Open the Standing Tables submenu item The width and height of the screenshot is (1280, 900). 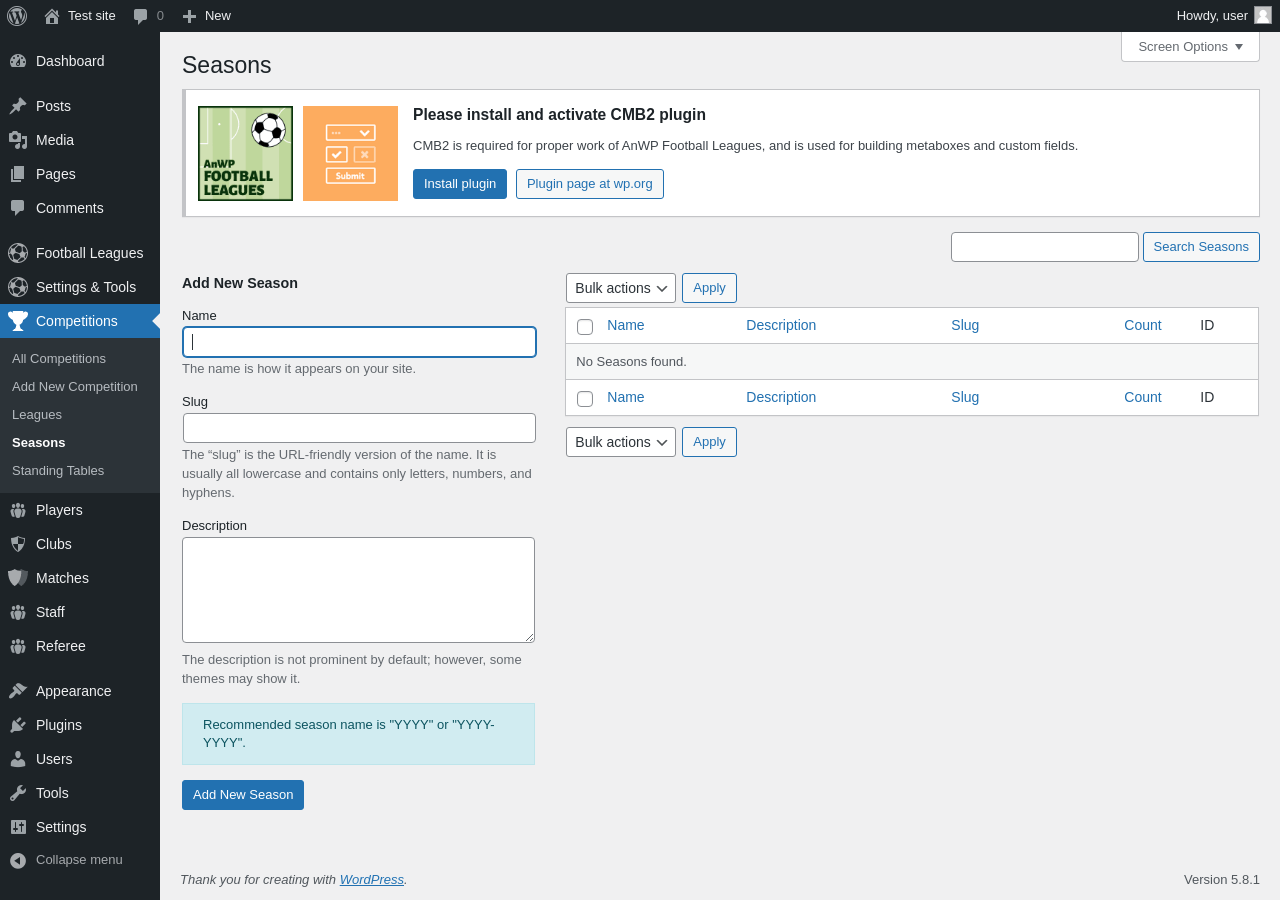(58, 470)
